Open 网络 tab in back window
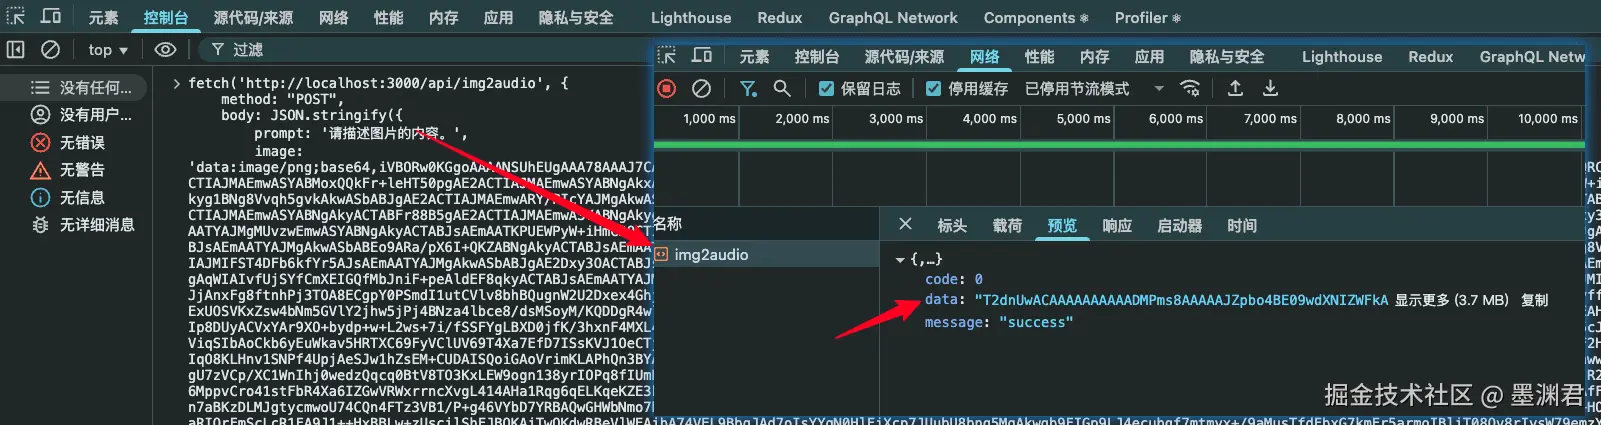The height and width of the screenshot is (425, 1601). [334, 18]
